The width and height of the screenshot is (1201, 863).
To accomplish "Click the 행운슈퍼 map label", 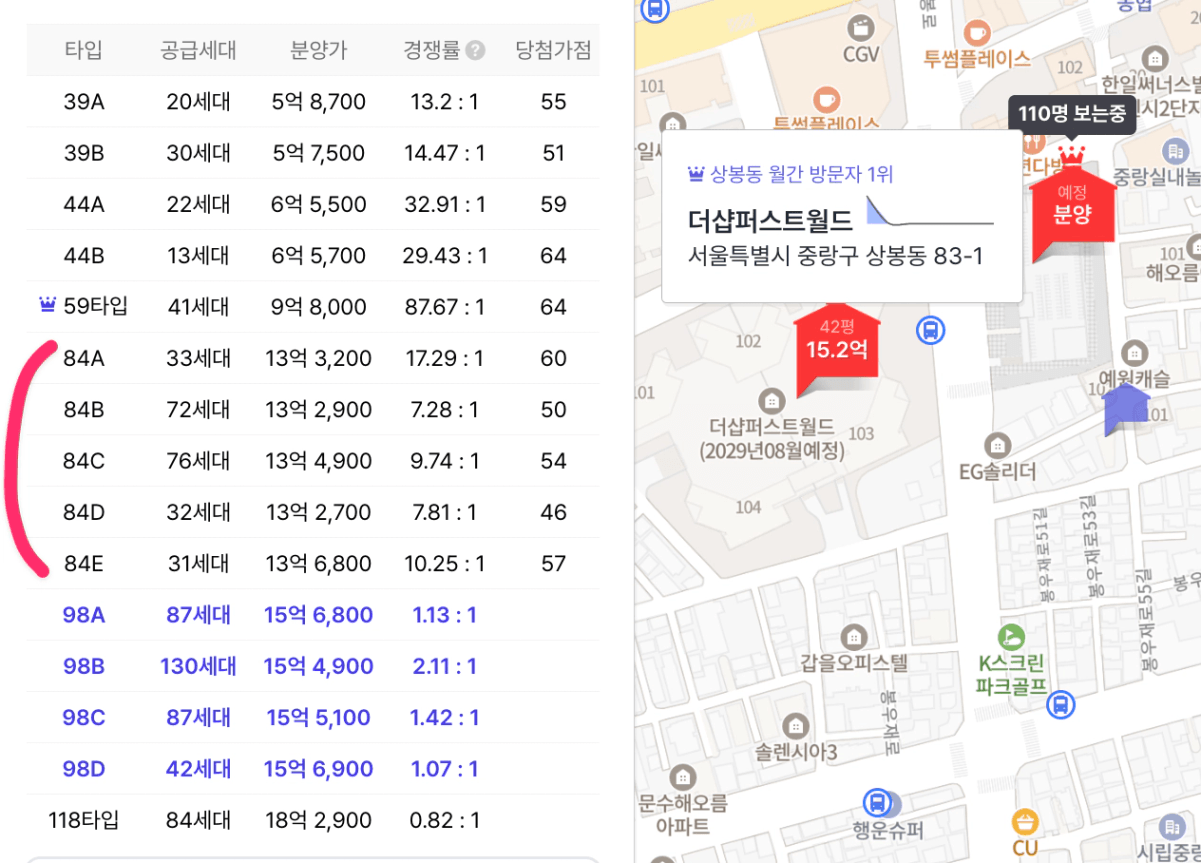I will pos(888,831).
